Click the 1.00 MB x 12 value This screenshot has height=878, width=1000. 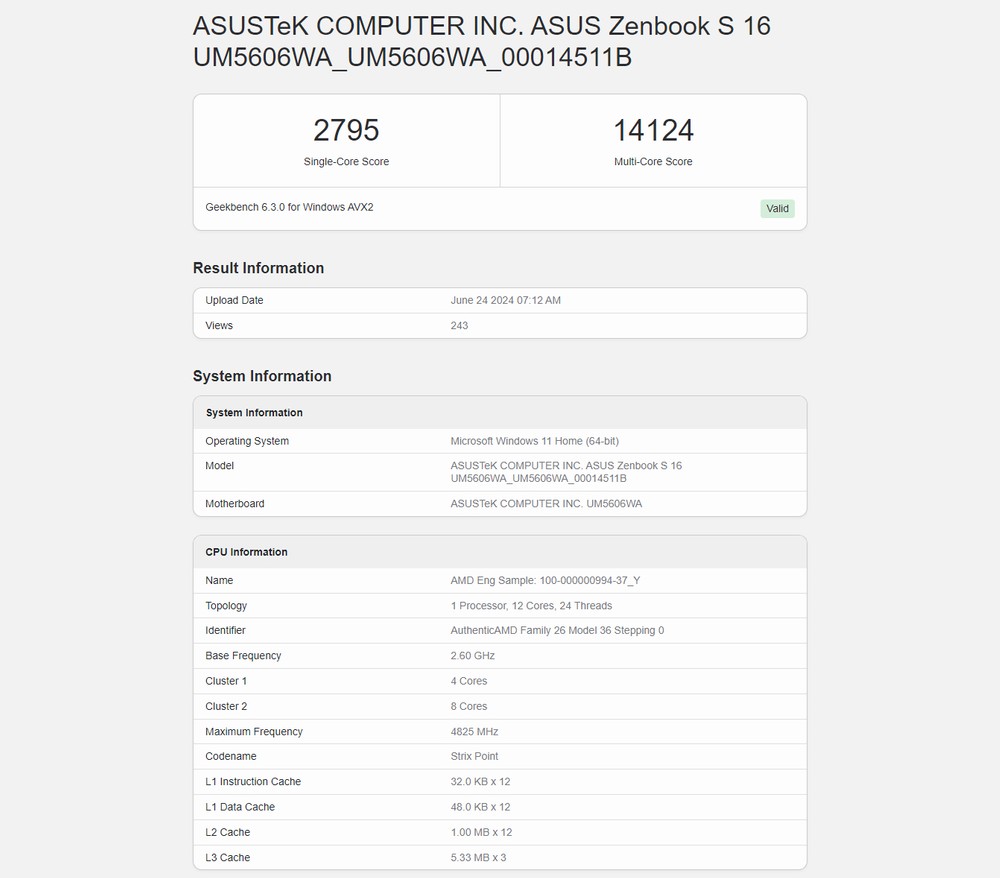pos(482,833)
